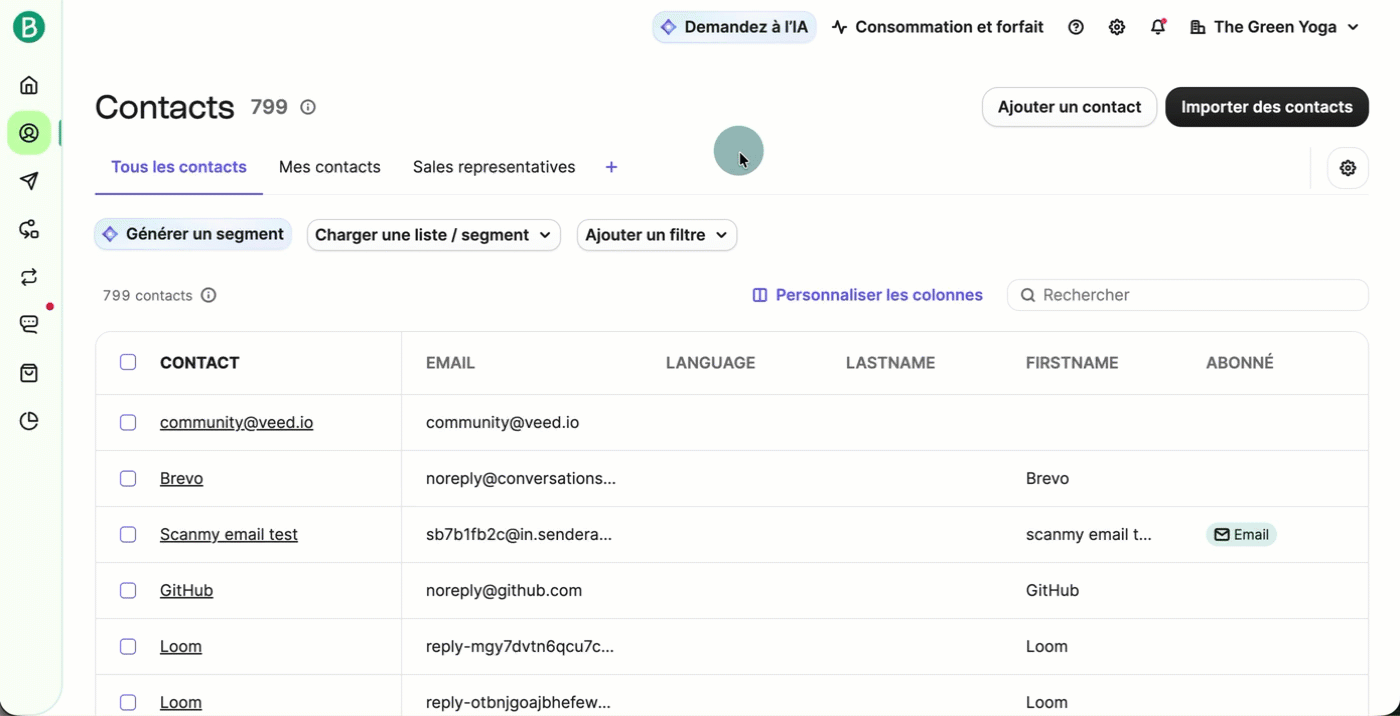Open Ajouter un filtre dropdown

657,235
